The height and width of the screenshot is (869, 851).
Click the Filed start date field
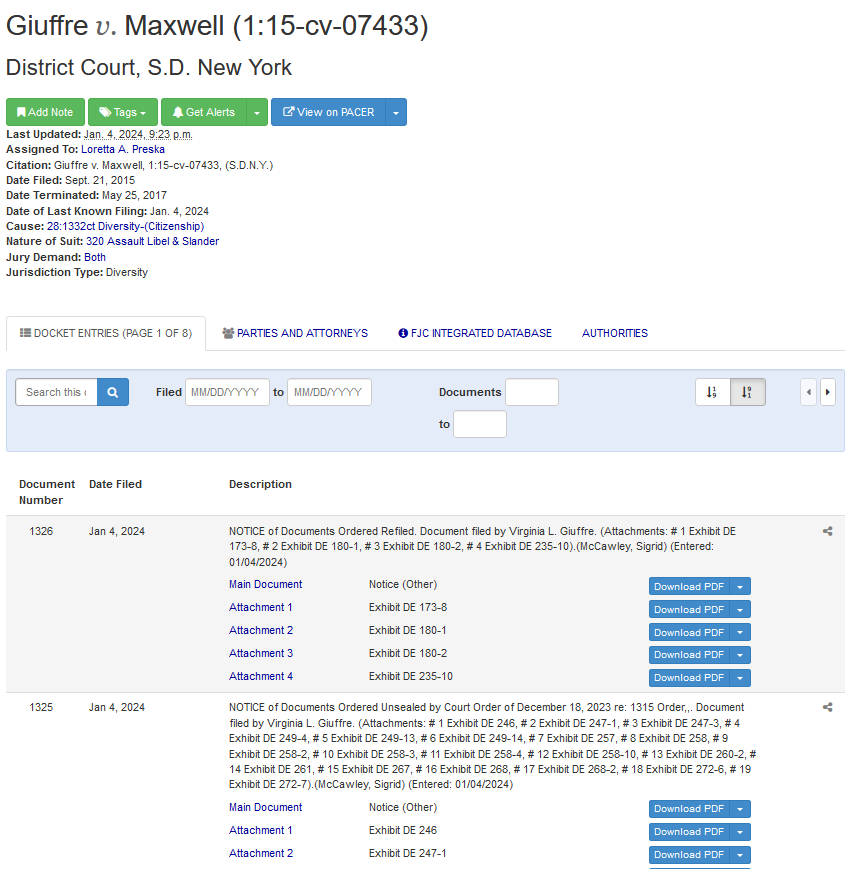pyautogui.click(x=227, y=392)
